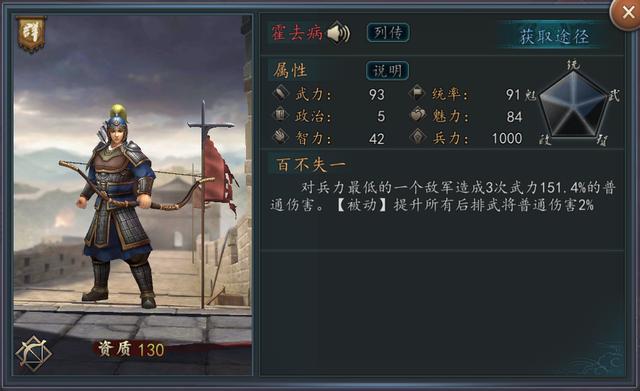This screenshot has width=640, height=391.
Task: Close the hero detail panel
Action: tap(627, 13)
